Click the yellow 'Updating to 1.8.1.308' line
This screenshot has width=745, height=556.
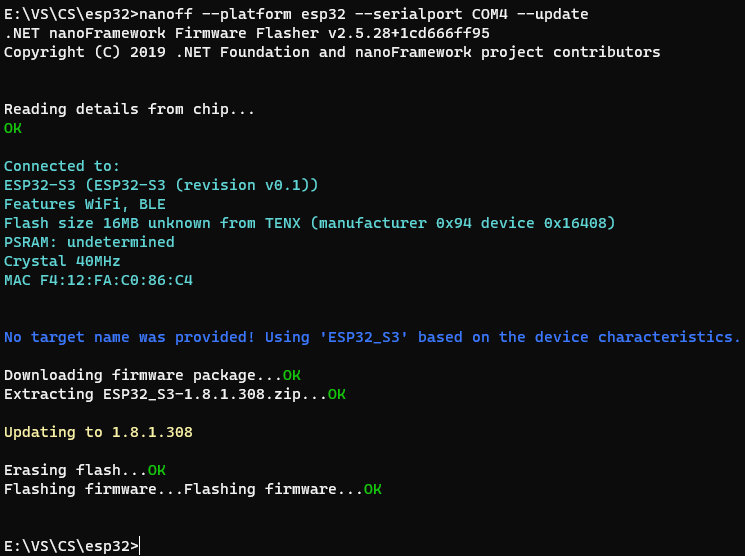pyautogui.click(x=98, y=432)
